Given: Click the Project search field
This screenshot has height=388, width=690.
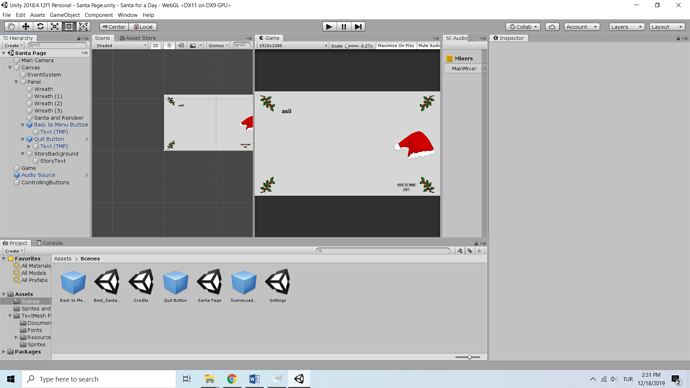Looking at the screenshot, I should pos(383,251).
